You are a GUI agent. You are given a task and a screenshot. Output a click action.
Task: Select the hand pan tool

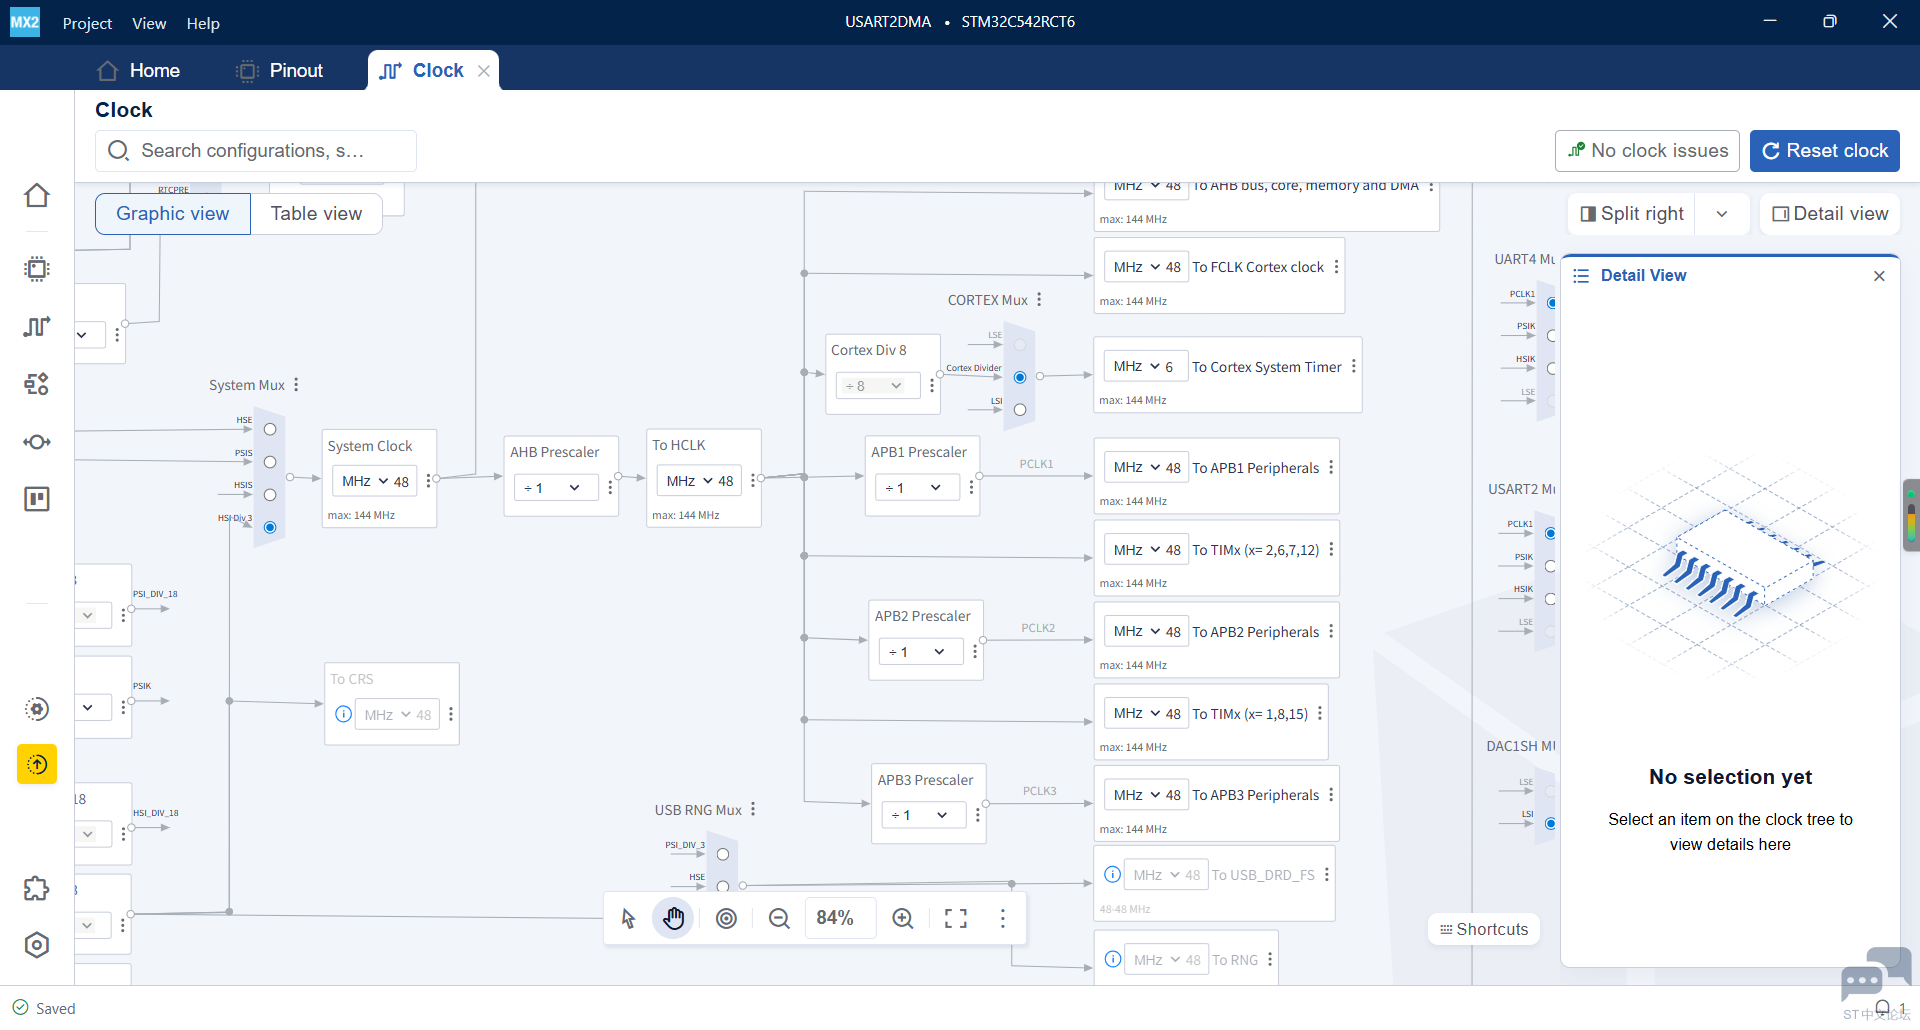(673, 918)
